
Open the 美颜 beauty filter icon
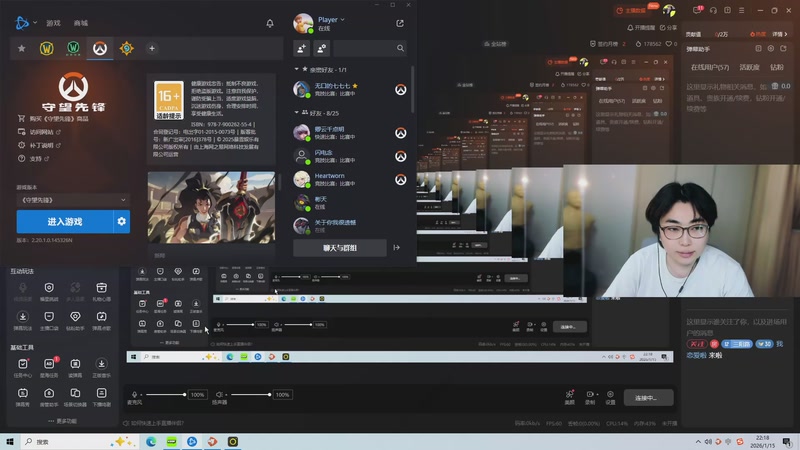[569, 397]
